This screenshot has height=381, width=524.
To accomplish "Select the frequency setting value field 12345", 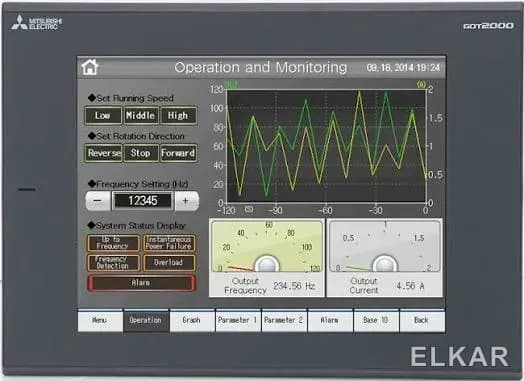I will tap(143, 201).
